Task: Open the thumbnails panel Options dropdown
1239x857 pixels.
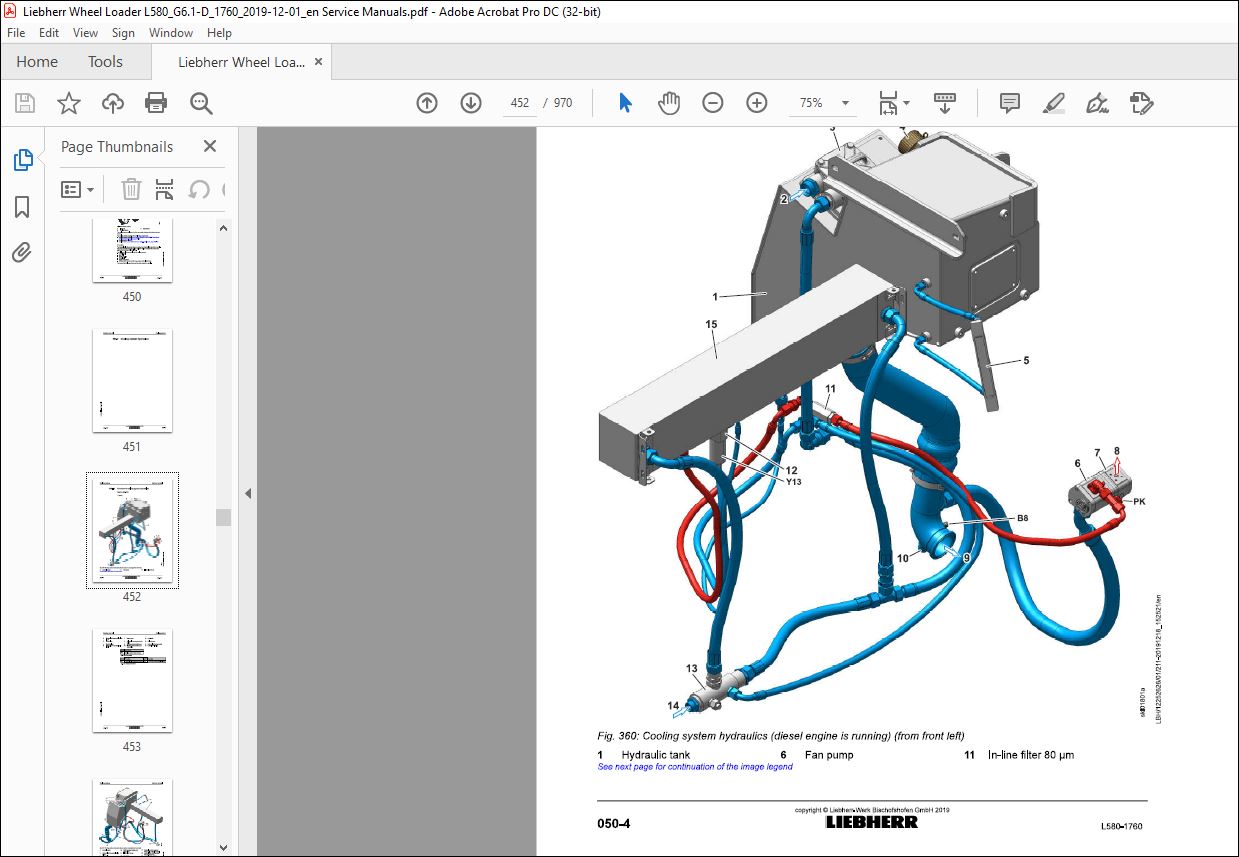Action: point(77,189)
